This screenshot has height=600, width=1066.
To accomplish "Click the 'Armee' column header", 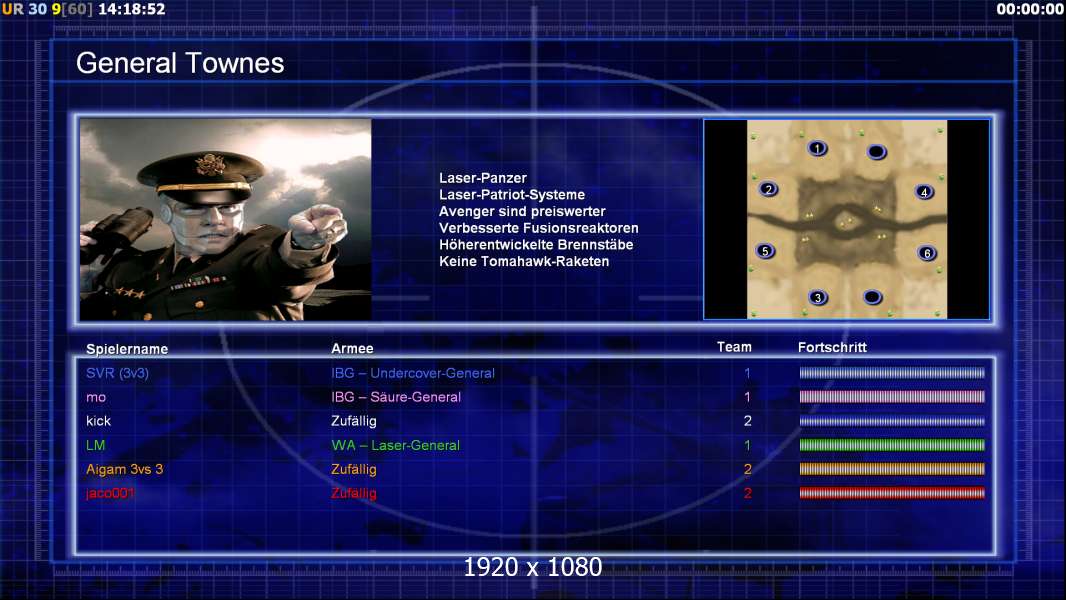I will [352, 348].
